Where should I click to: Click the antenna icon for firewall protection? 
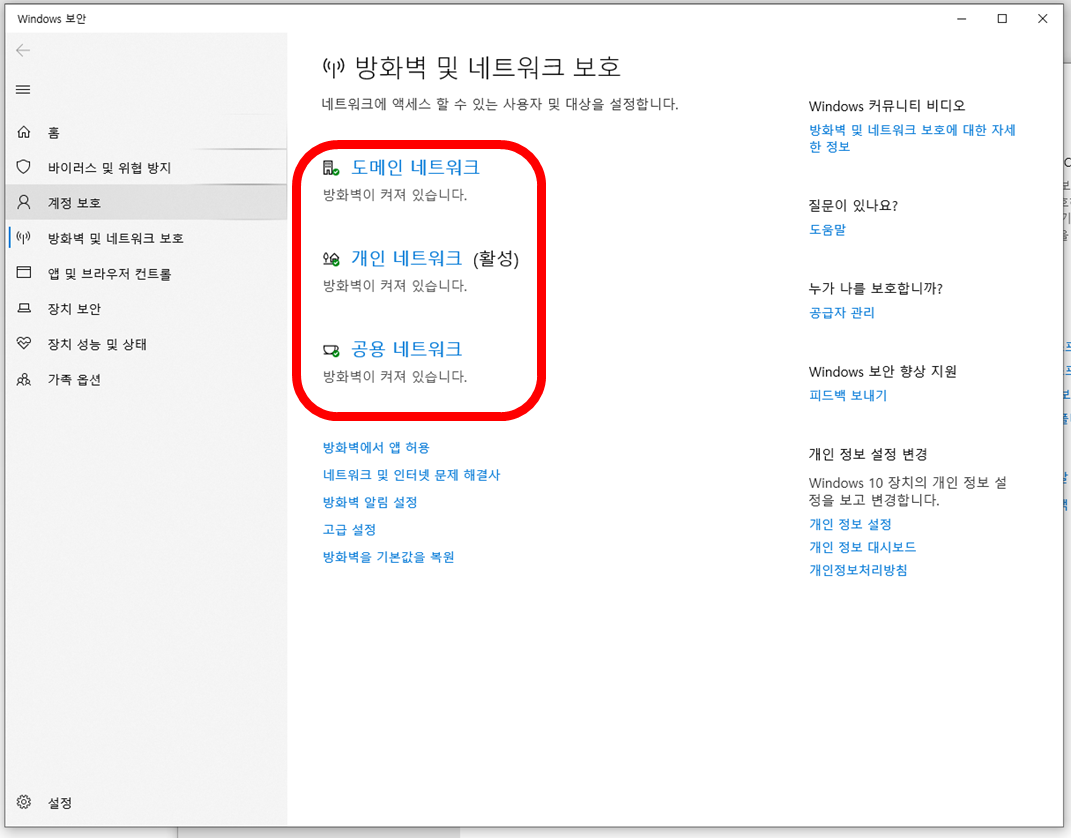(24, 238)
